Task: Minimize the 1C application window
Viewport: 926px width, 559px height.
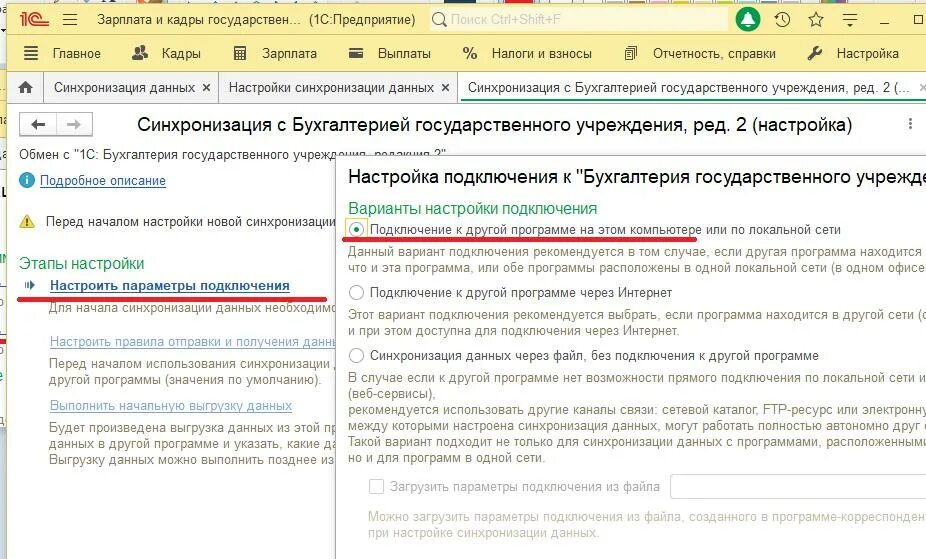Action: click(x=884, y=21)
